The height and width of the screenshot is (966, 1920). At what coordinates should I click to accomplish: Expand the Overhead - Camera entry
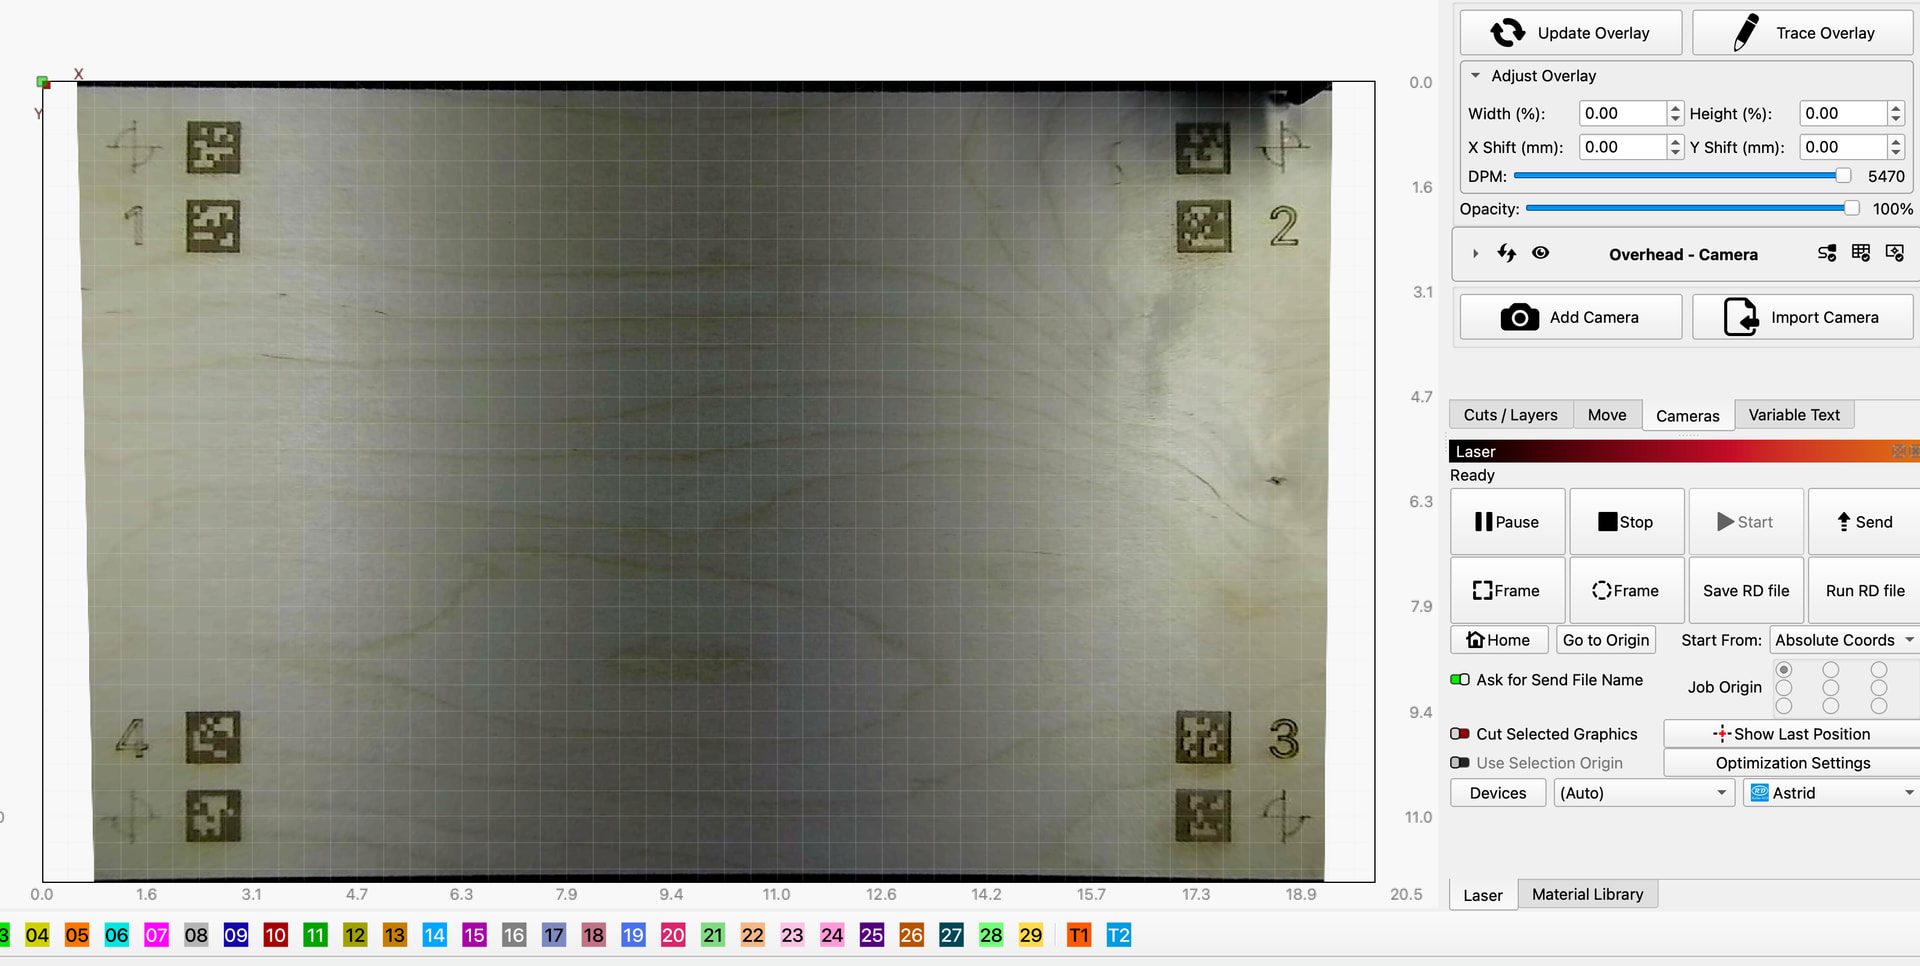1476,254
